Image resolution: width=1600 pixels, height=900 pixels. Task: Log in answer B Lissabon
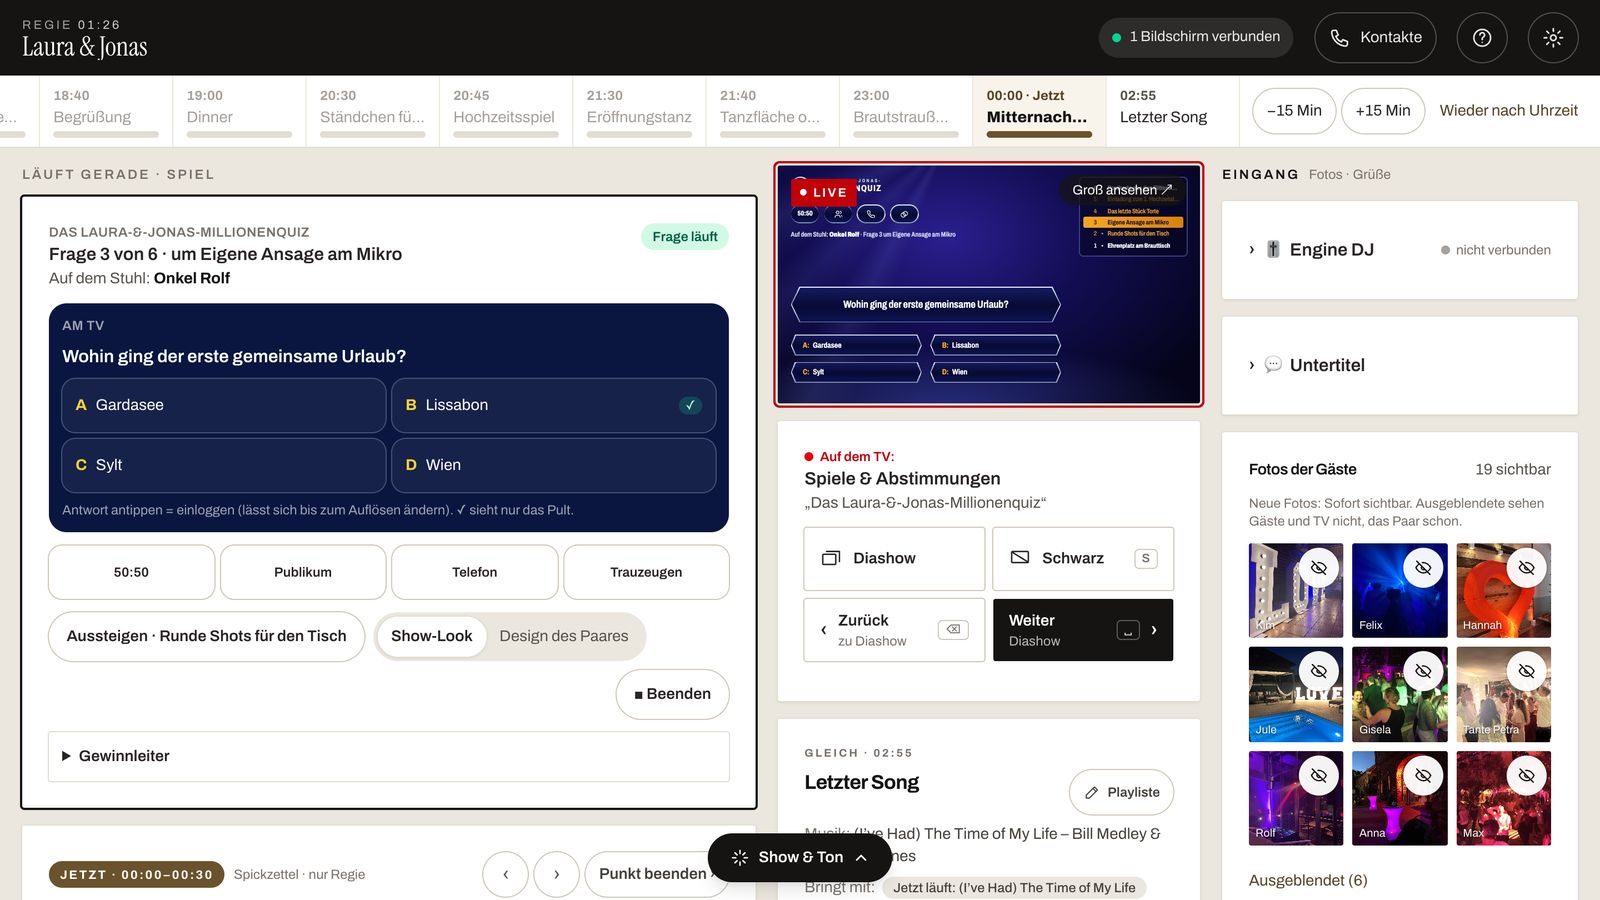pyautogui.click(x=554, y=405)
